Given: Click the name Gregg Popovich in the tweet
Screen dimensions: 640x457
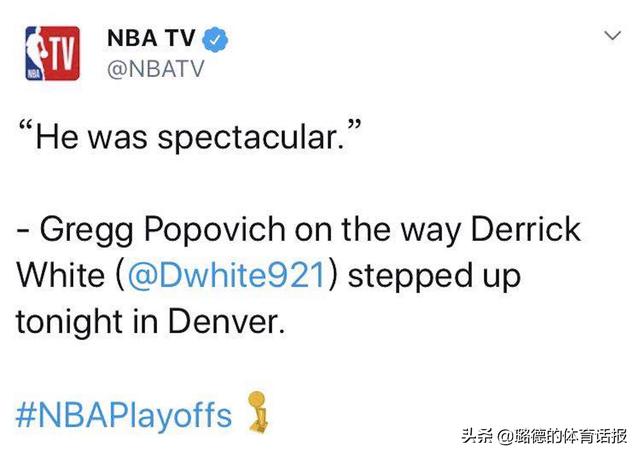Looking at the screenshot, I should 162,231.
